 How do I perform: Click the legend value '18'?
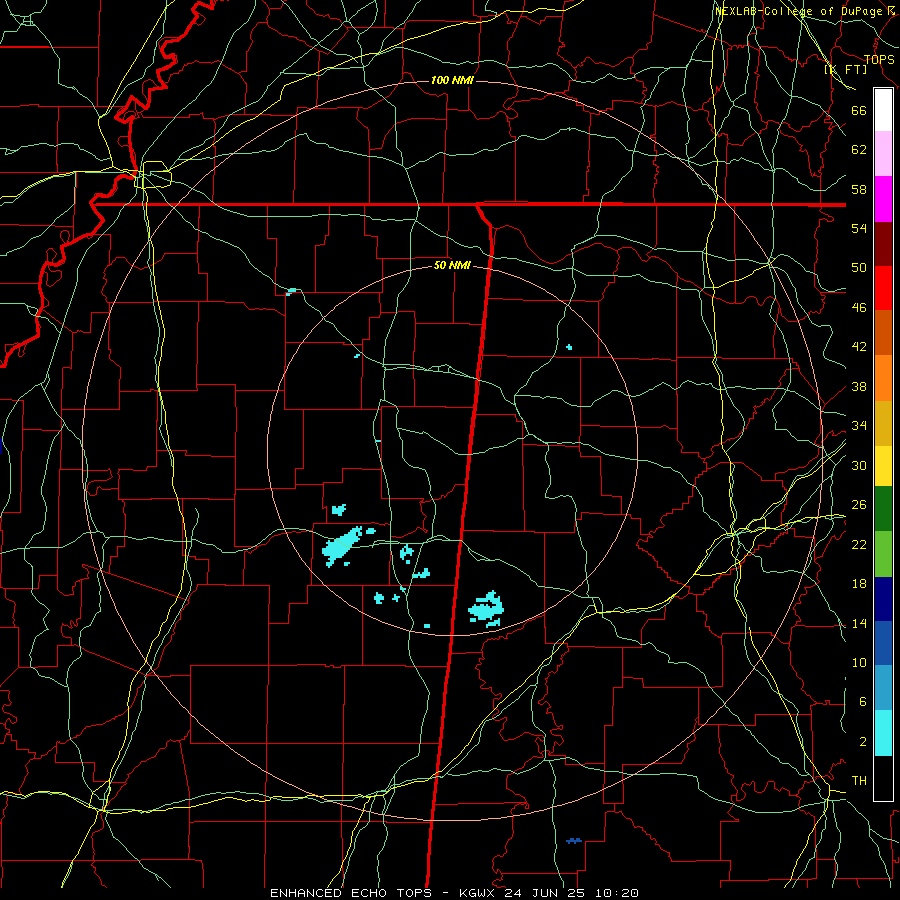point(859,584)
